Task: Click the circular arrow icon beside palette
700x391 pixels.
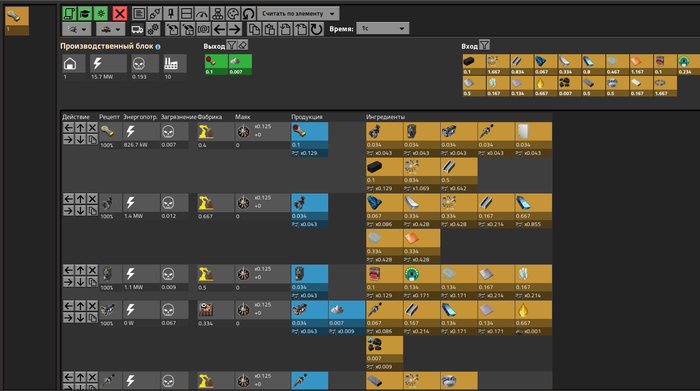Action: (x=249, y=13)
